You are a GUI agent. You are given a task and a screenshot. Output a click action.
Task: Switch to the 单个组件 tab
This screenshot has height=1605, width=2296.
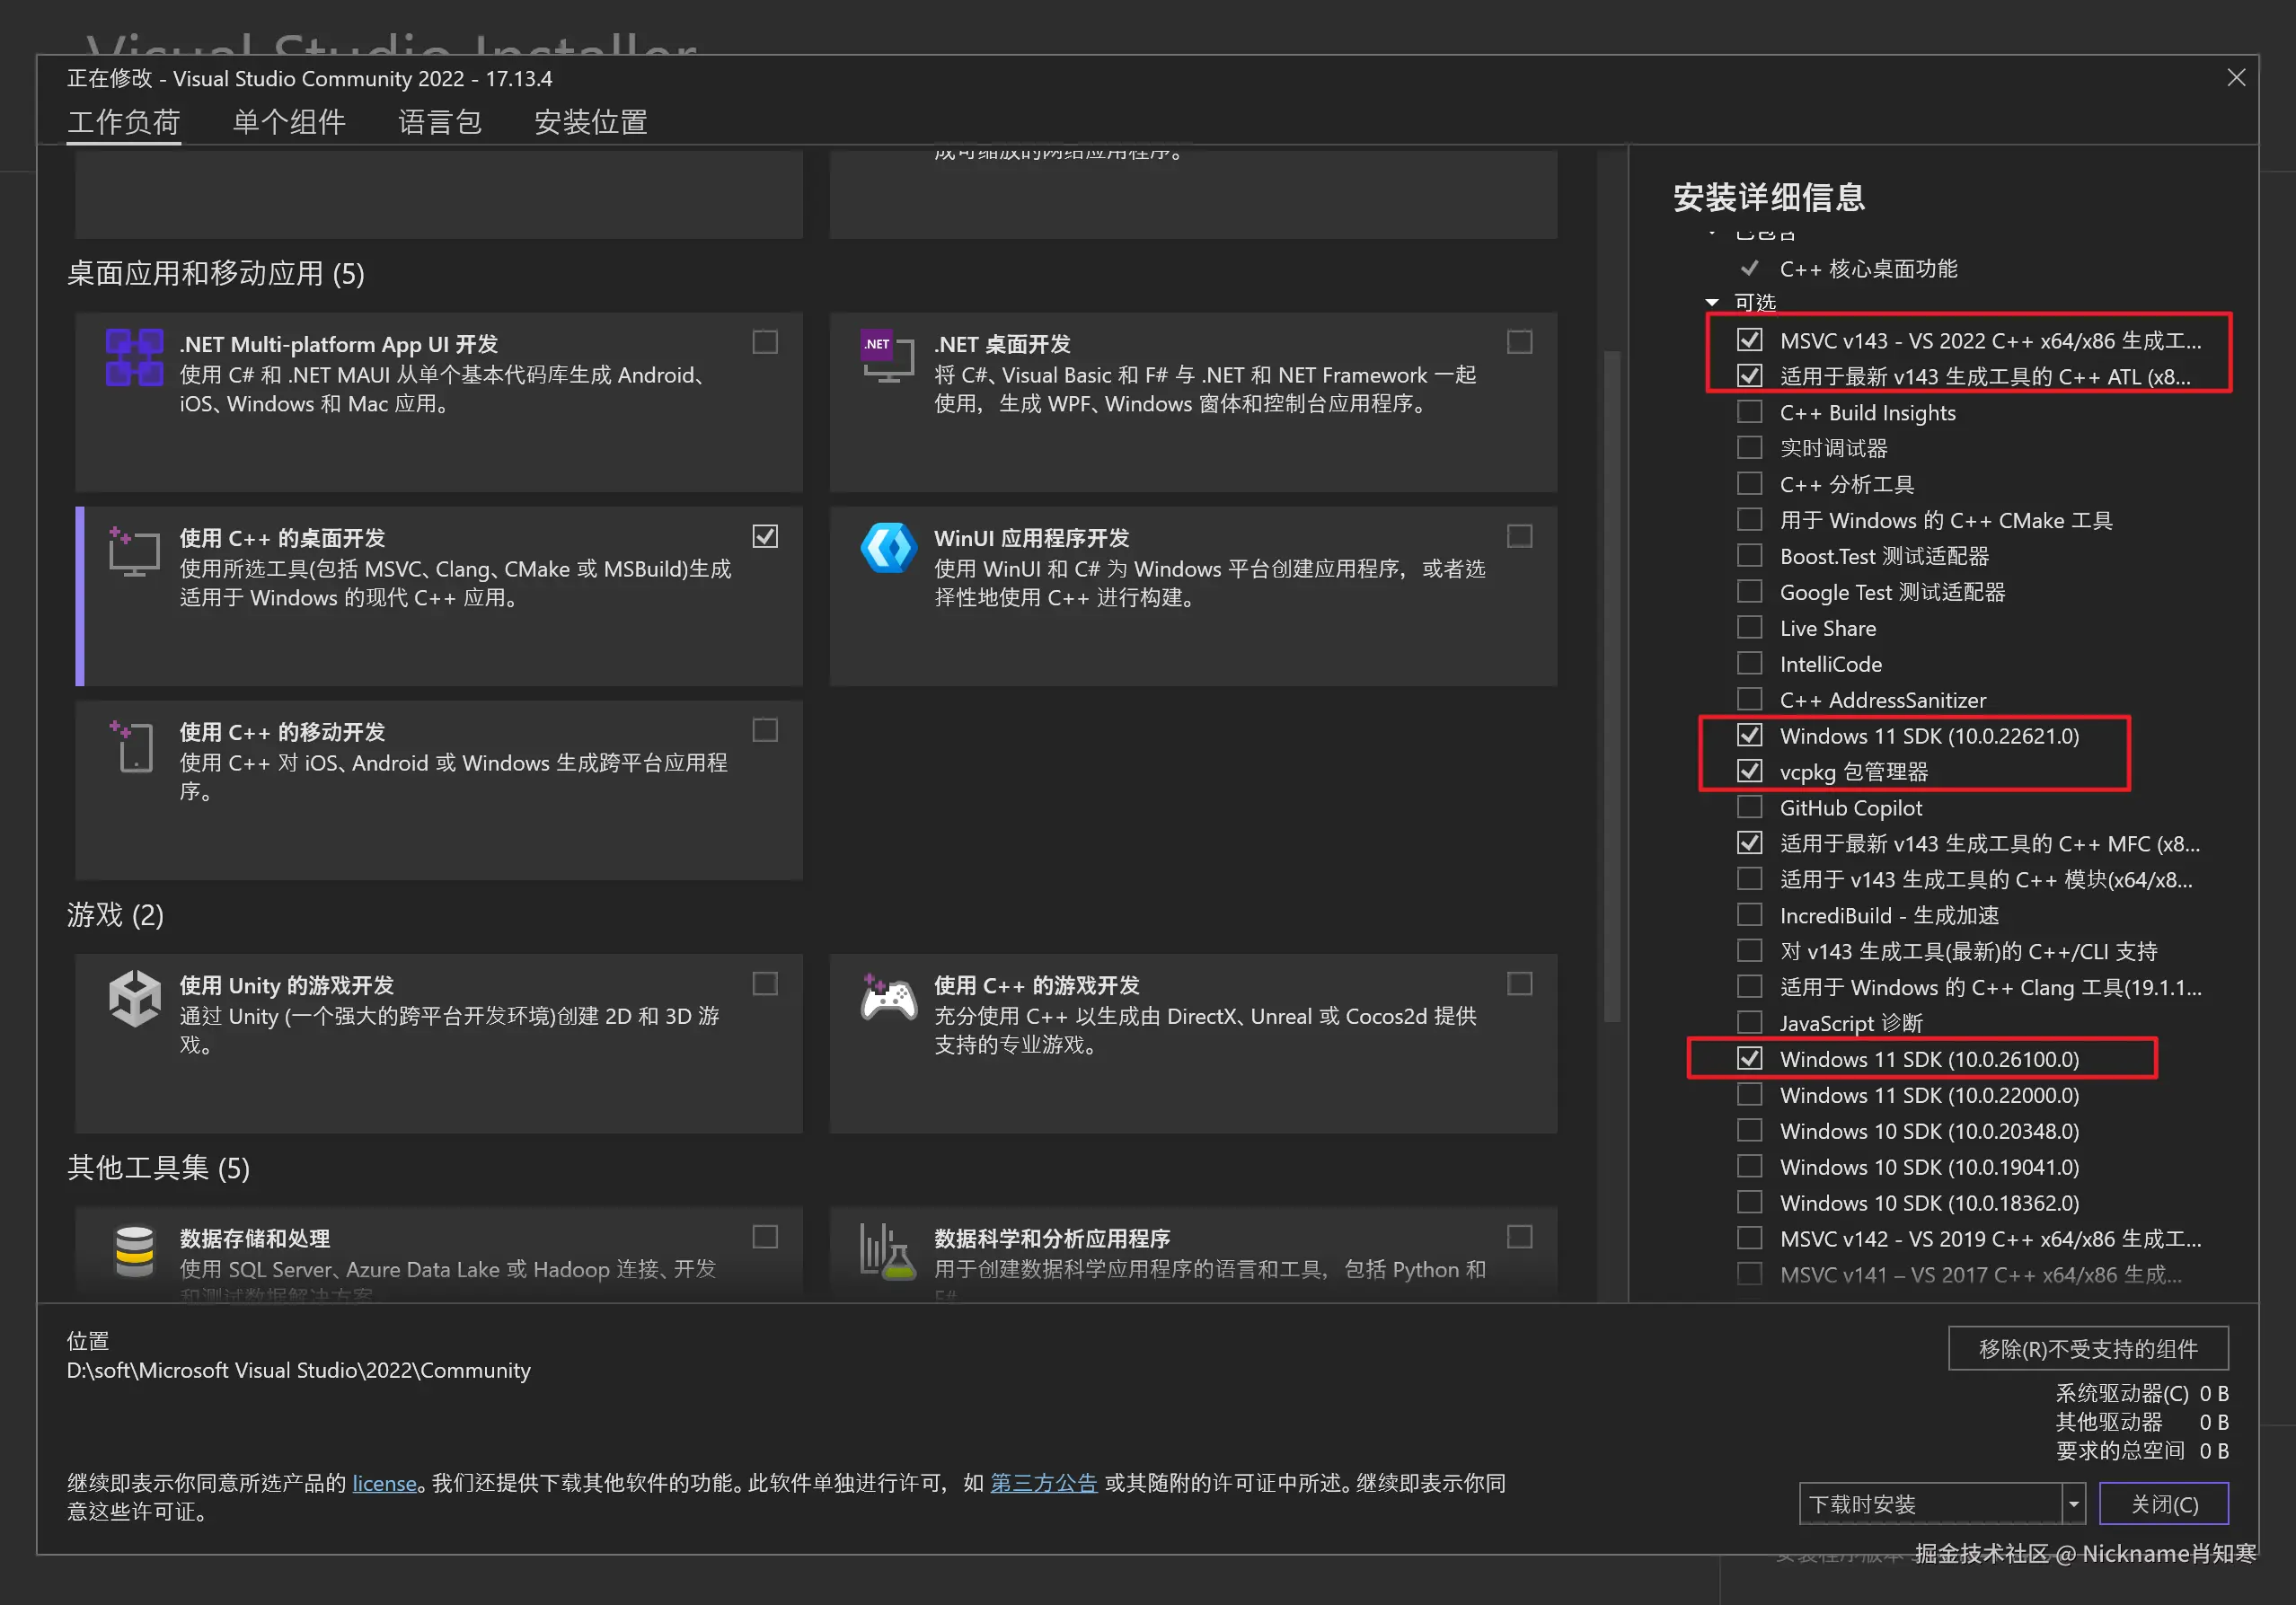click(x=289, y=122)
